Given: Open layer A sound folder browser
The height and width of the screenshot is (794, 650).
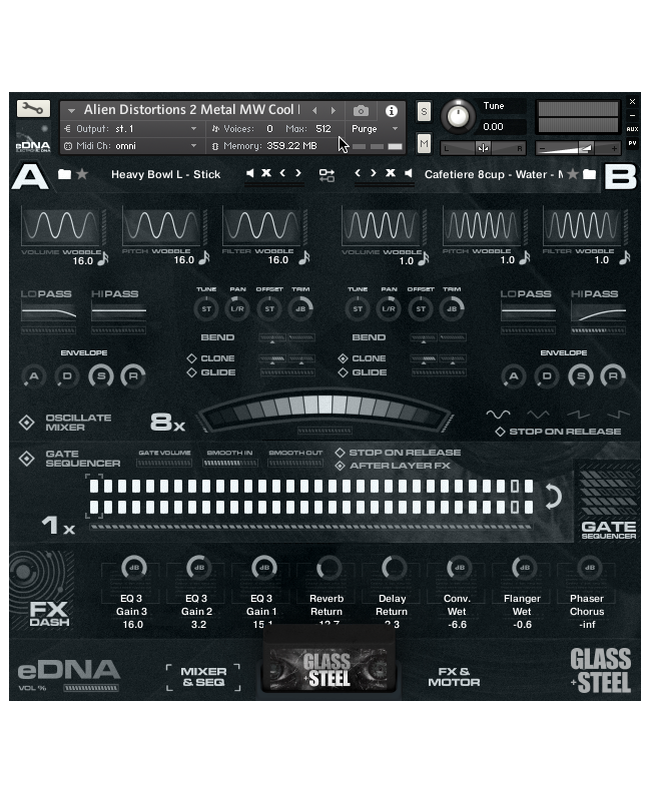Looking at the screenshot, I should [64, 174].
